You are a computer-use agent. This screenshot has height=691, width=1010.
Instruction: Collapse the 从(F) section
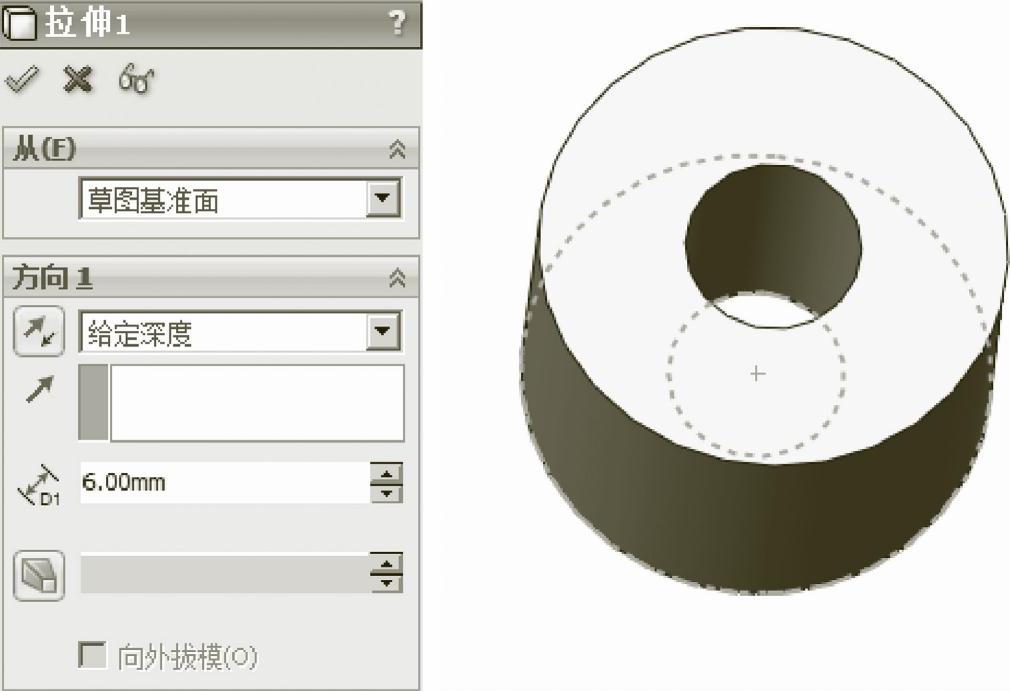pyautogui.click(x=397, y=149)
